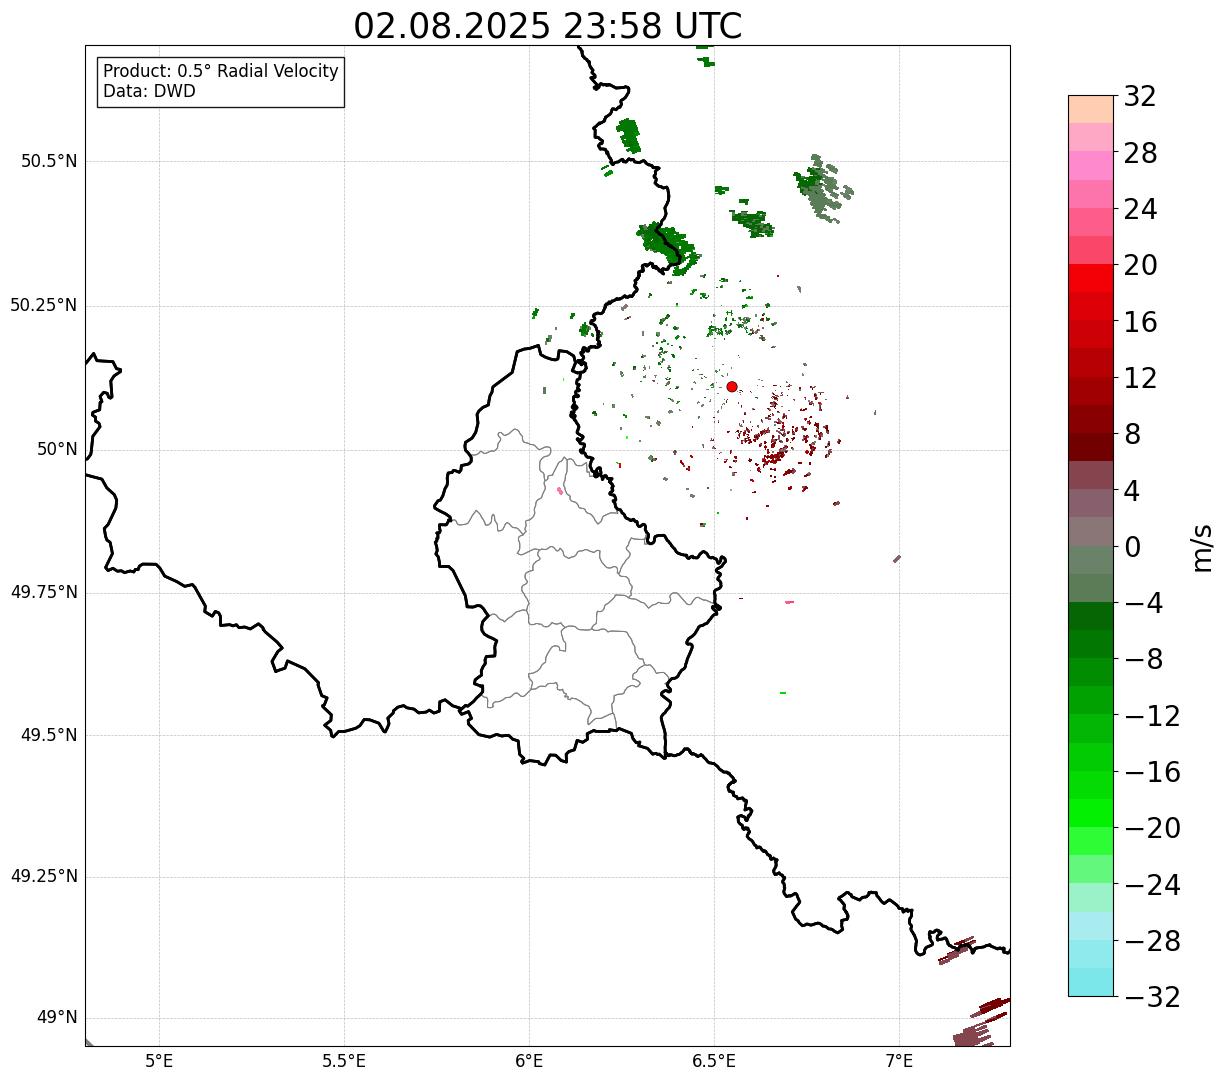Viewport: 1225px width, 1081px height.
Task: Click the 50.25°N latitude label
Action: click(44, 305)
